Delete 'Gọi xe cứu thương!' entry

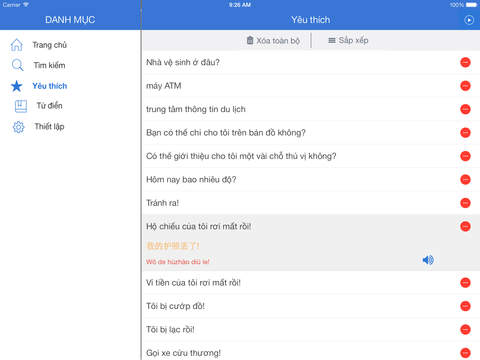tap(465, 353)
